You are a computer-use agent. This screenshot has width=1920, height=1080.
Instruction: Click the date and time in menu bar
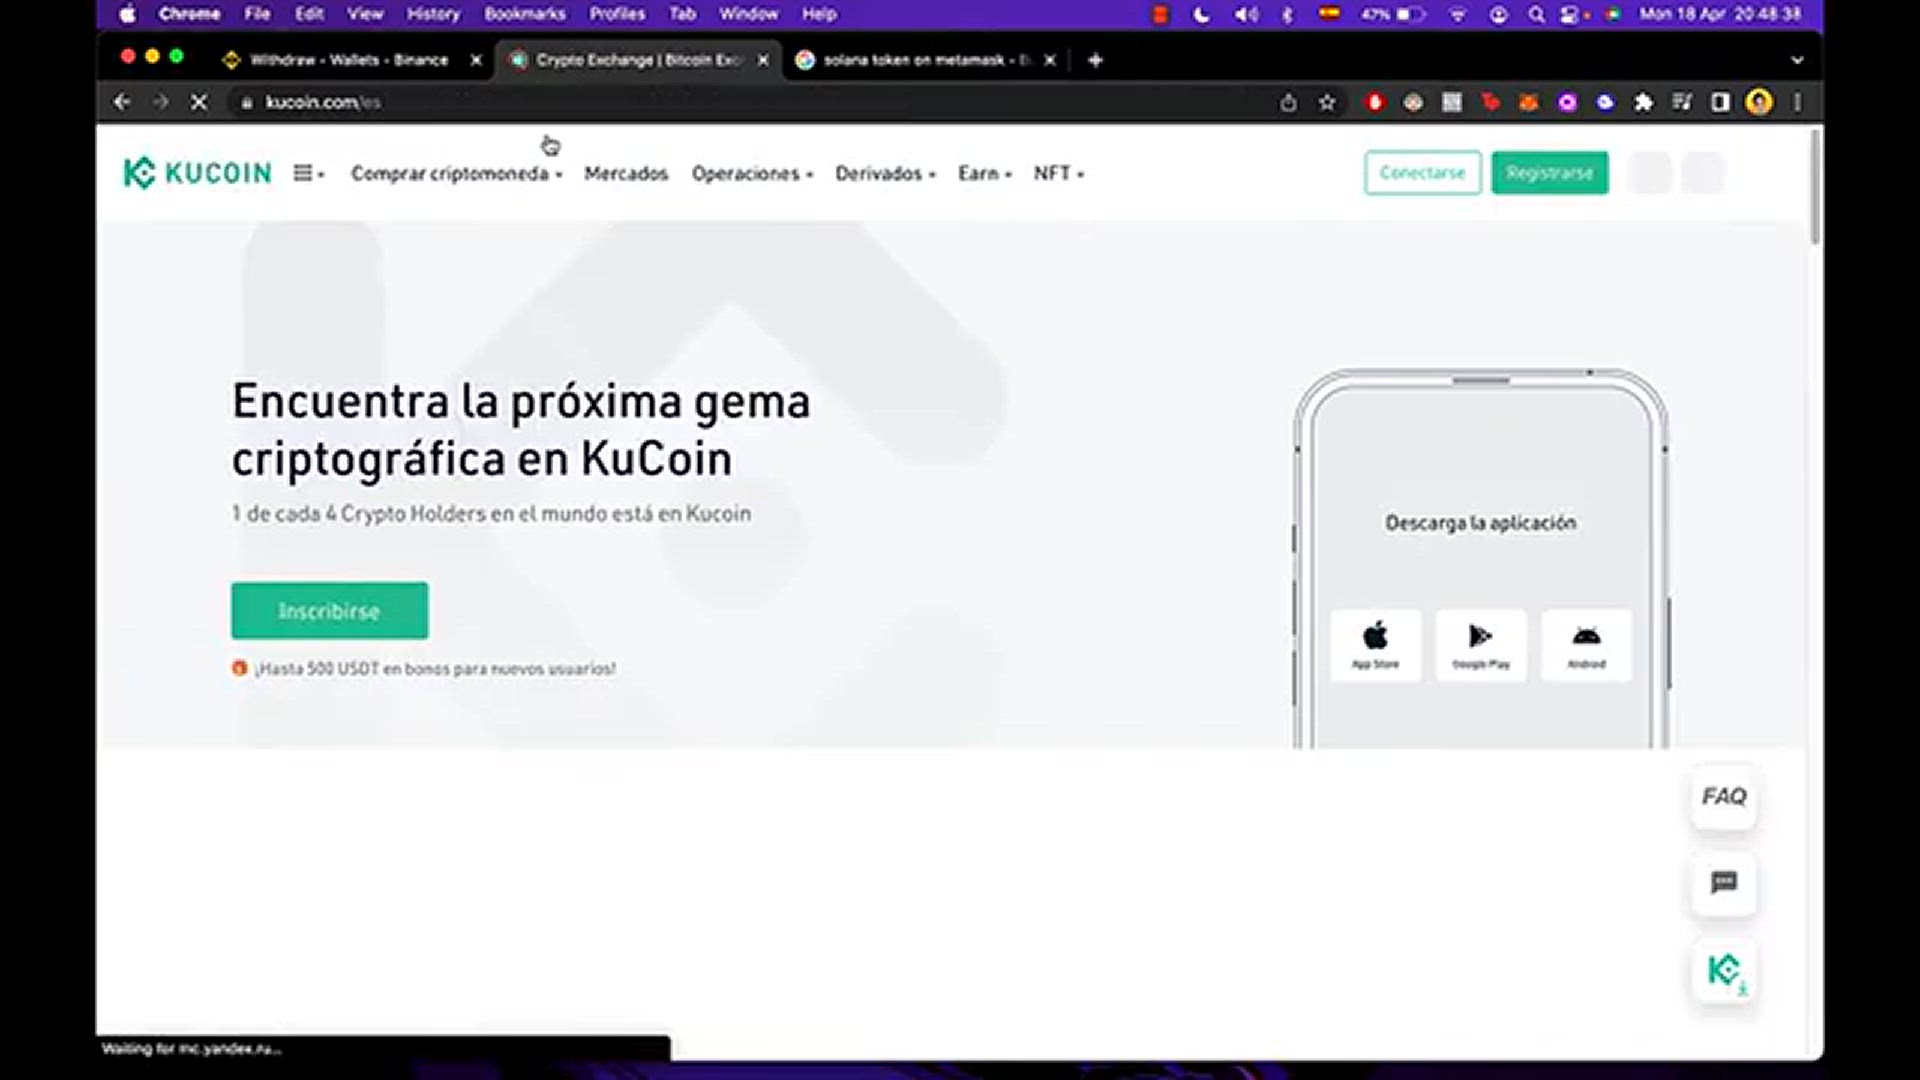[x=1720, y=14]
